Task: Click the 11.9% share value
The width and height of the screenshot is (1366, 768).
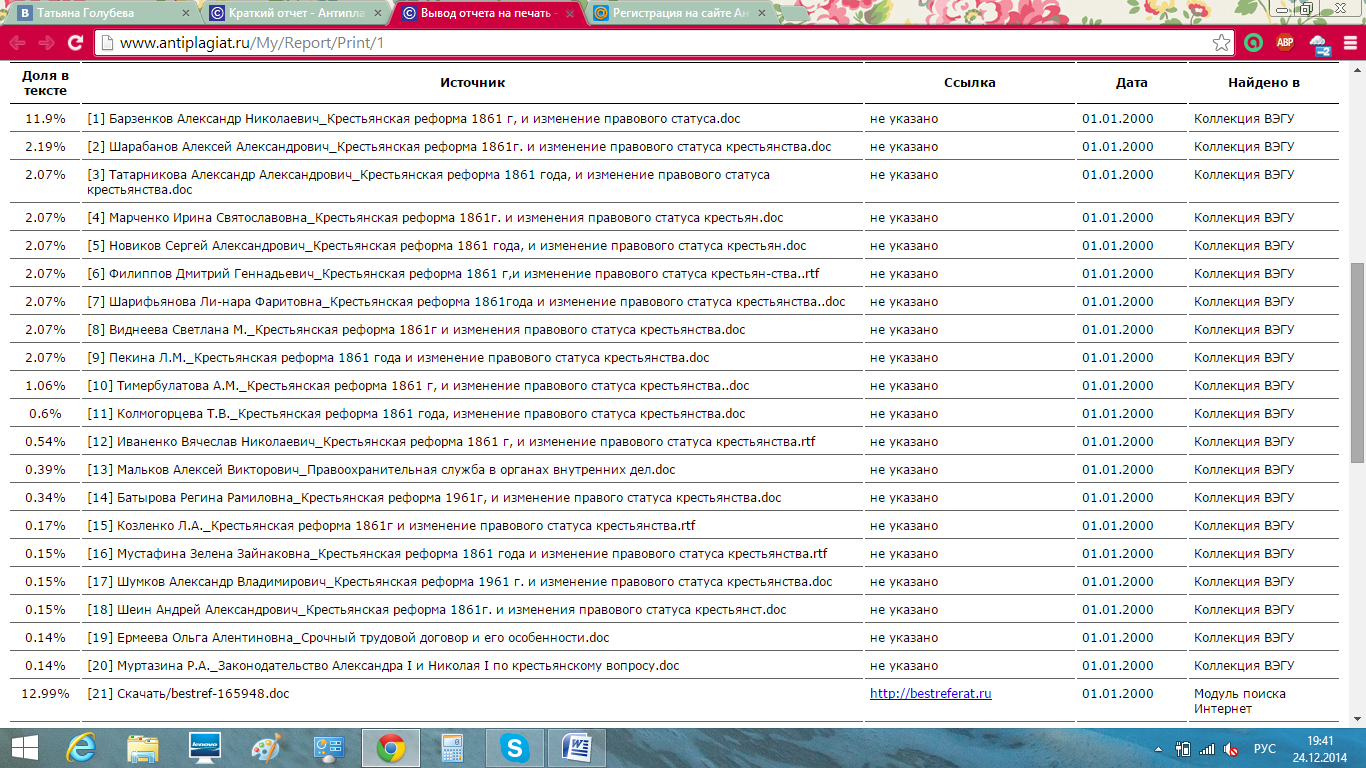Action: pyautogui.click(x=45, y=118)
